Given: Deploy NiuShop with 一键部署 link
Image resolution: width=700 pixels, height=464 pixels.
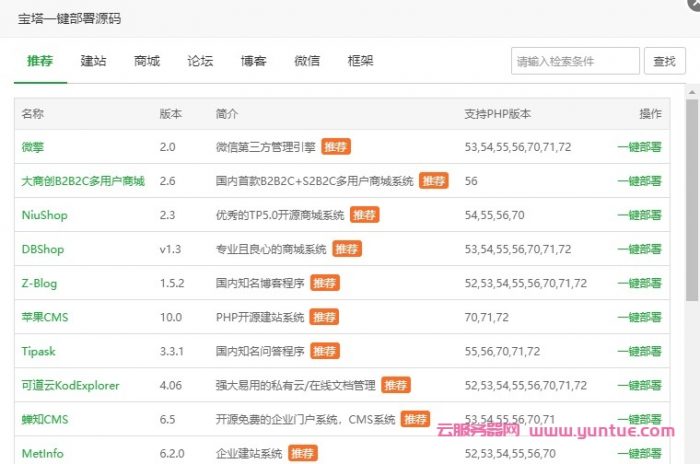Looking at the screenshot, I should coord(639,215).
